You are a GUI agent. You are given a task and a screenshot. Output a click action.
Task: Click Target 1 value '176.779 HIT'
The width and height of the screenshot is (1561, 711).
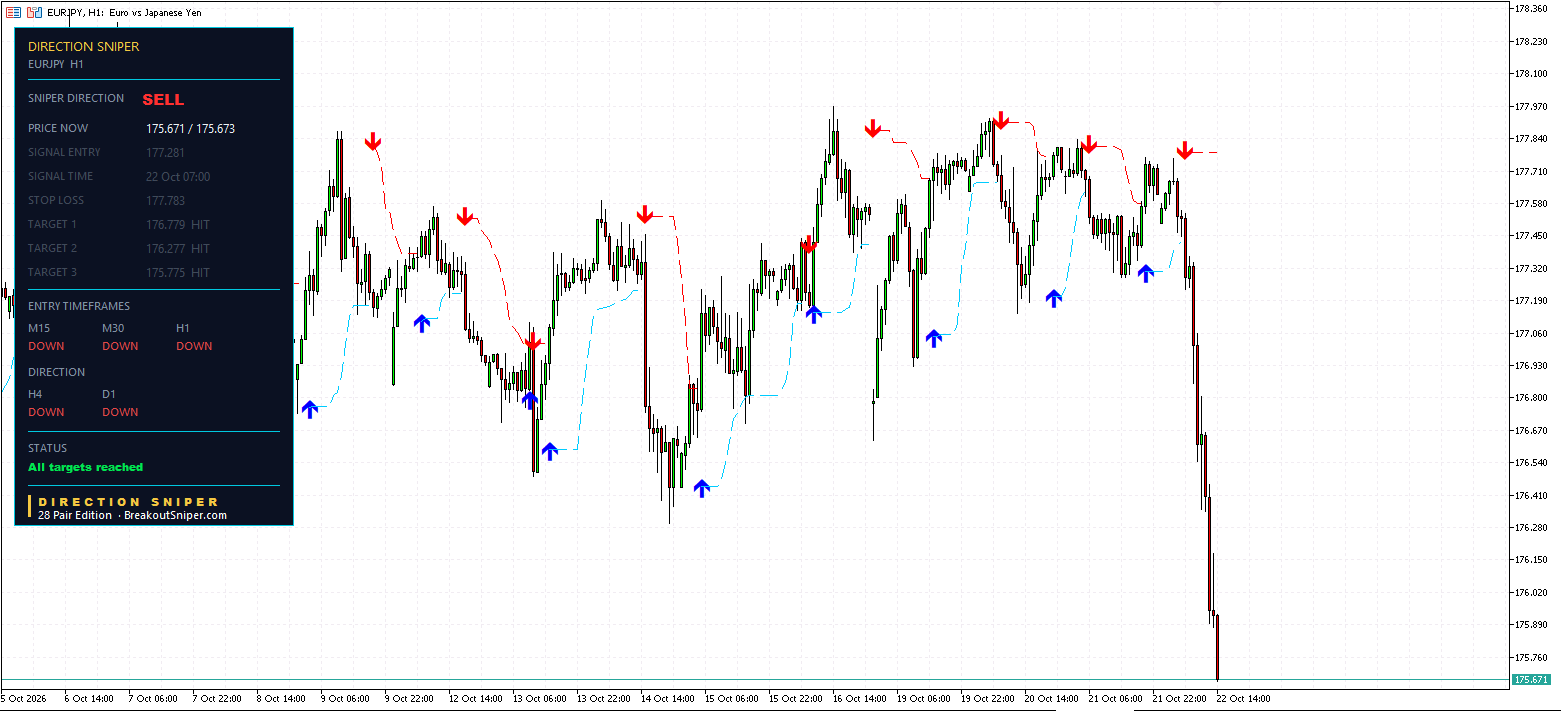[x=178, y=225]
